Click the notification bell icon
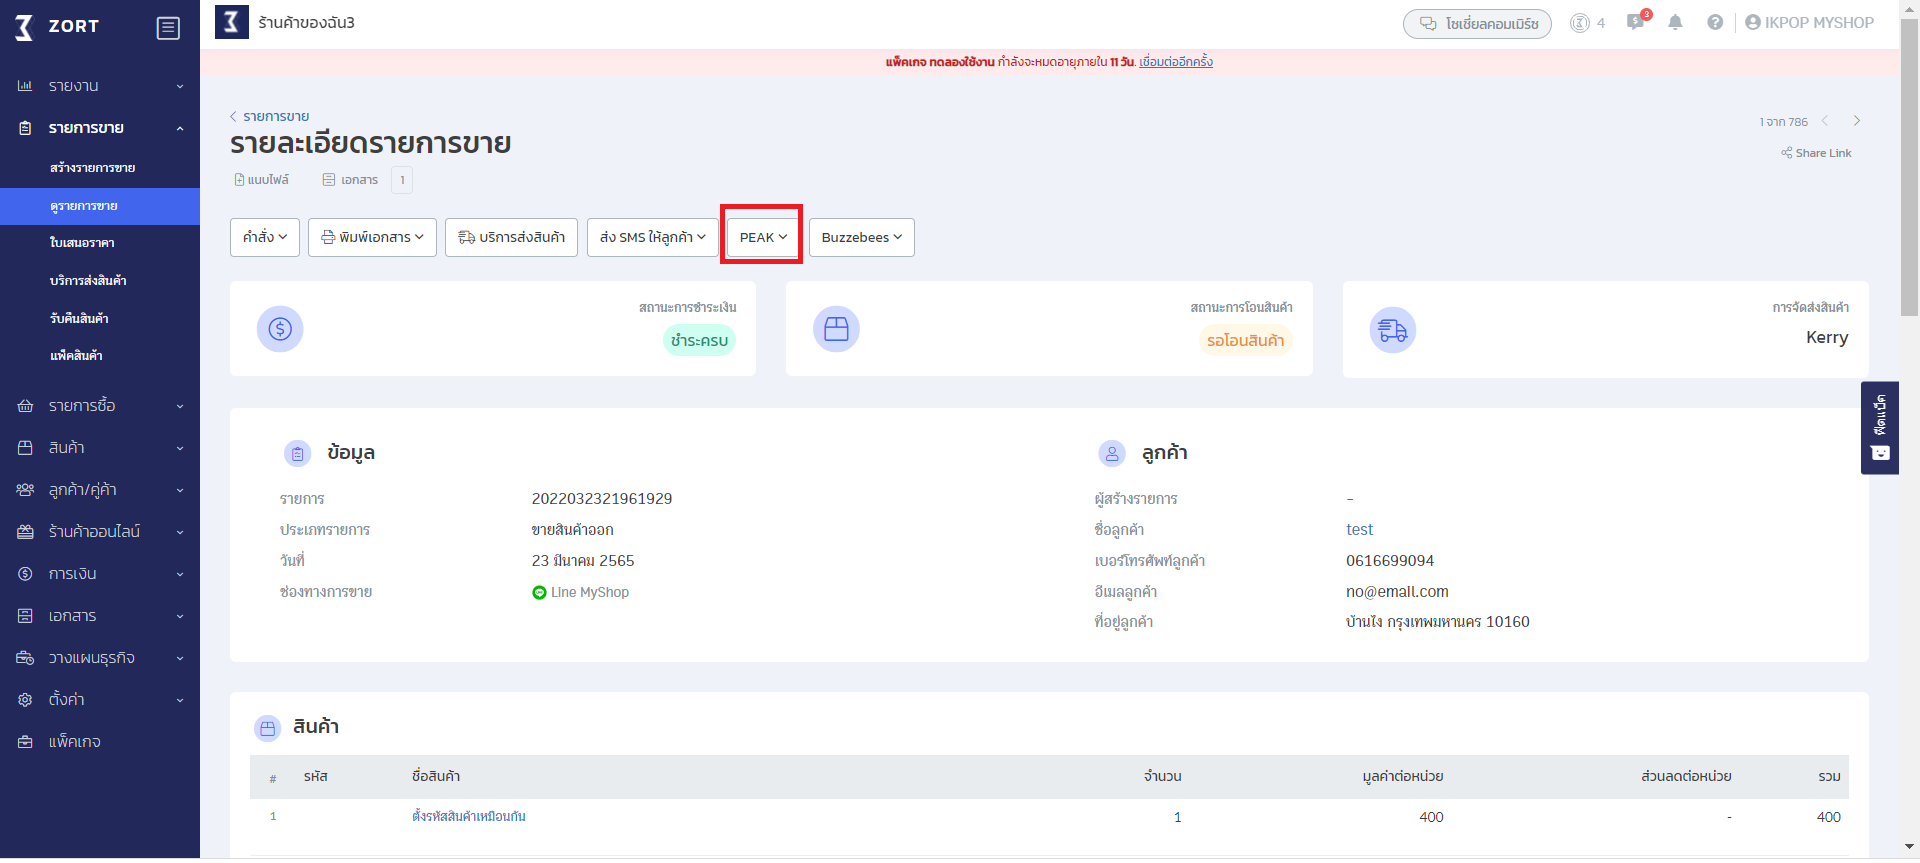The image size is (1920, 863). point(1675,23)
